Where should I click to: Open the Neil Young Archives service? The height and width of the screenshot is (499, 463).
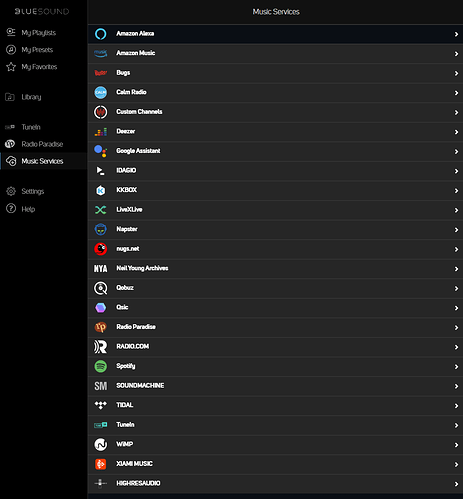pyautogui.click(x=275, y=269)
